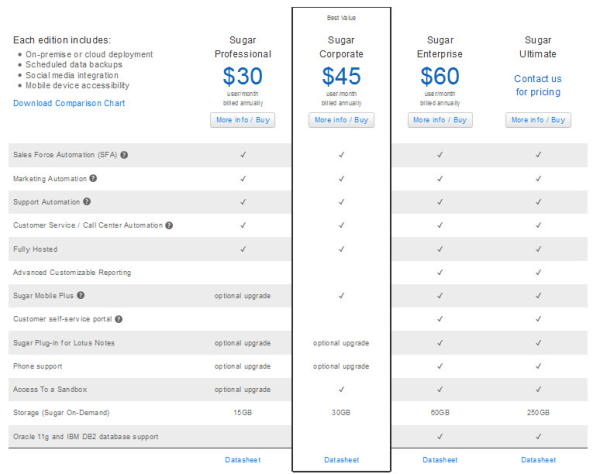Click help icon beside Support Automation
This screenshot has height=474, width=600.
pos(86,202)
